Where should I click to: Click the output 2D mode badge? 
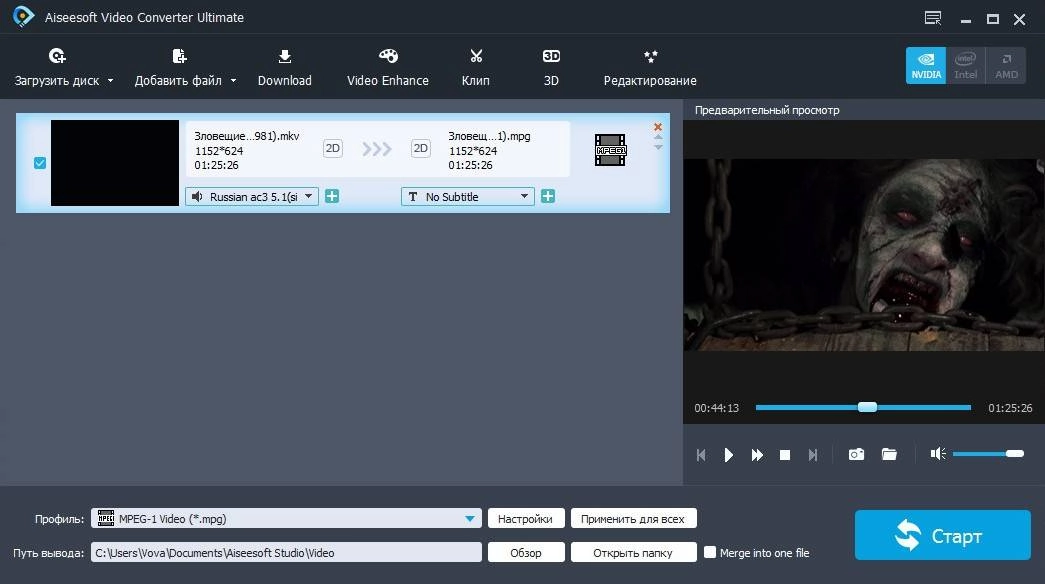[x=421, y=148]
